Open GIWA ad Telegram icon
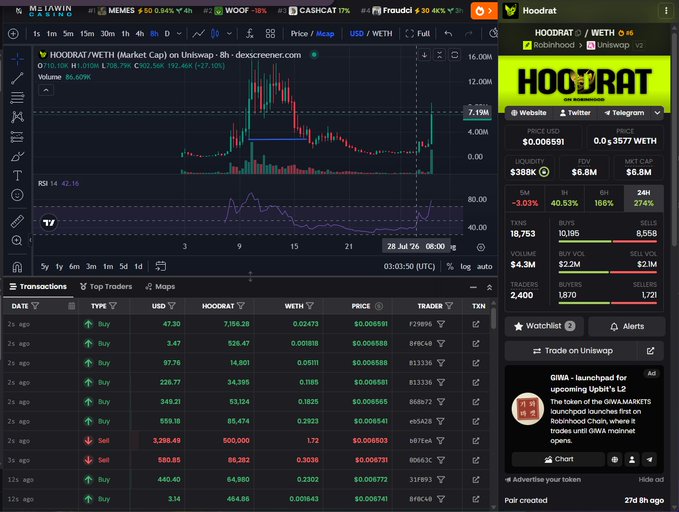This screenshot has height=512, width=679. [649, 460]
